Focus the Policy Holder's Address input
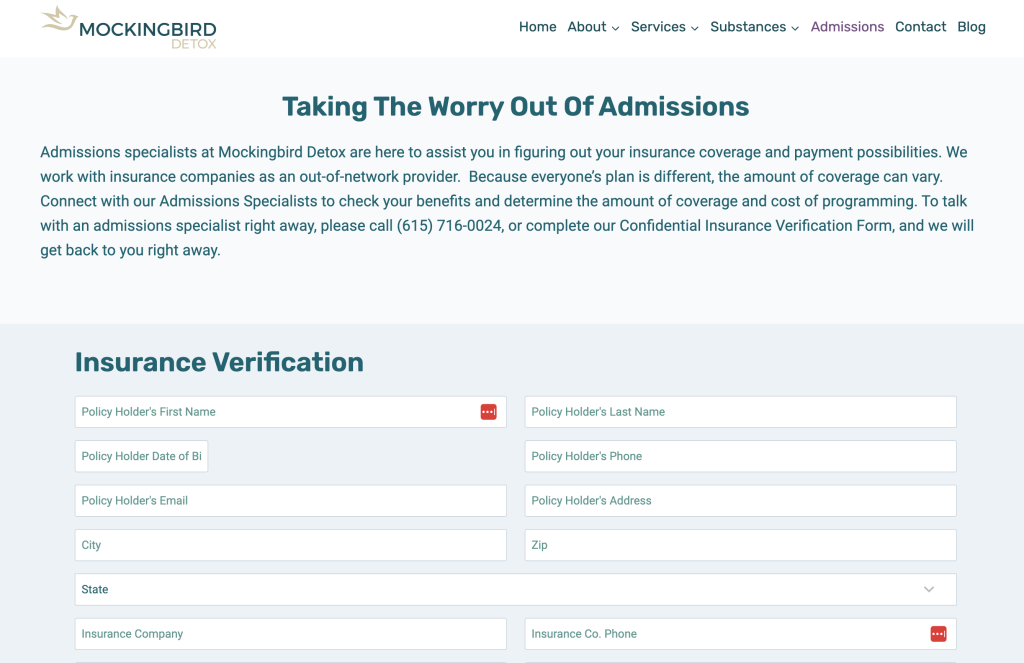Viewport: 1024px width, 663px height. click(740, 501)
